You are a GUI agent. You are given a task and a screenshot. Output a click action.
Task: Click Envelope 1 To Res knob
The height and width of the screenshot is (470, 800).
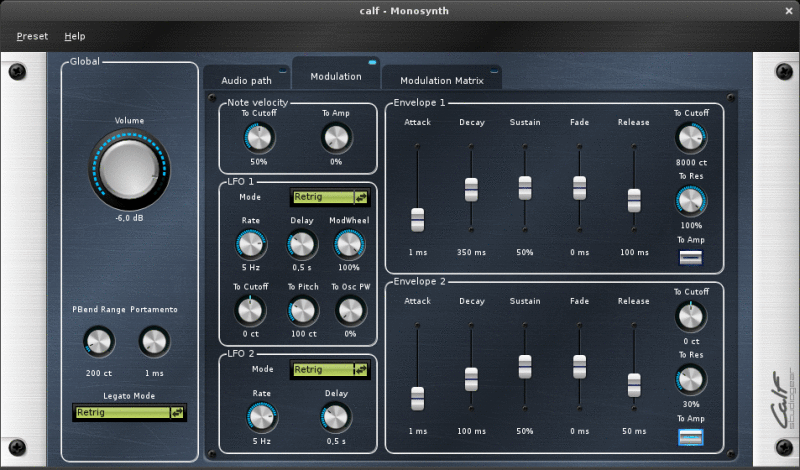(x=690, y=201)
